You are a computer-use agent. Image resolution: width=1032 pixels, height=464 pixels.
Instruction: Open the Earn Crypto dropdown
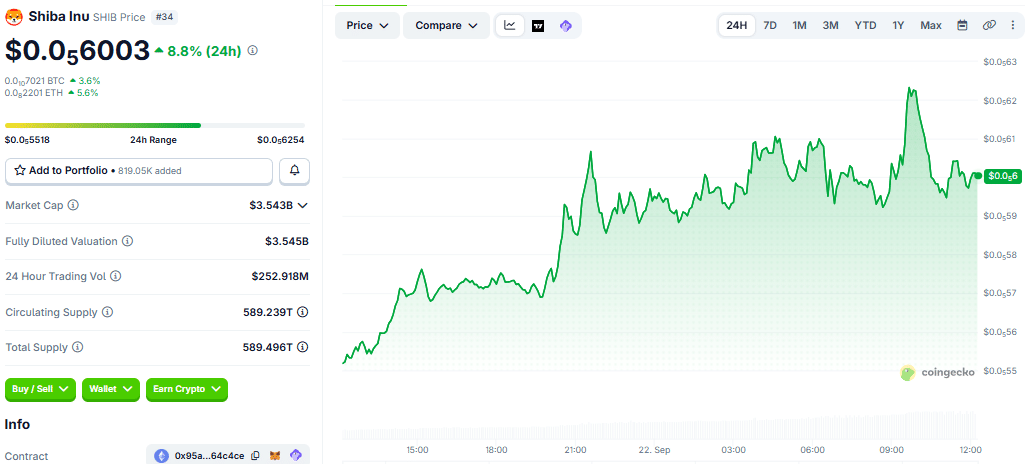pyautogui.click(x=186, y=389)
